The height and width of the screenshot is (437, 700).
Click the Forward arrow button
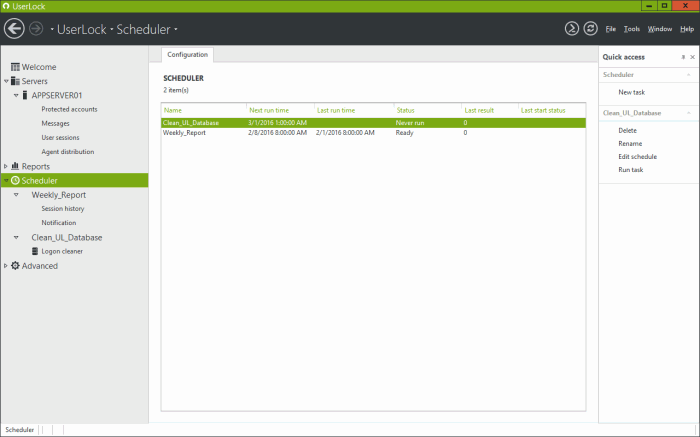(36, 29)
